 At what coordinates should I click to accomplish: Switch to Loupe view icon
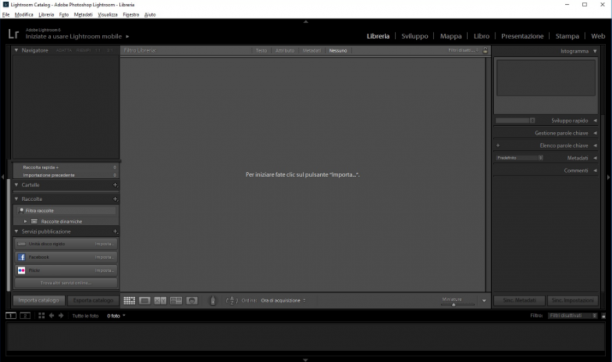click(x=145, y=300)
